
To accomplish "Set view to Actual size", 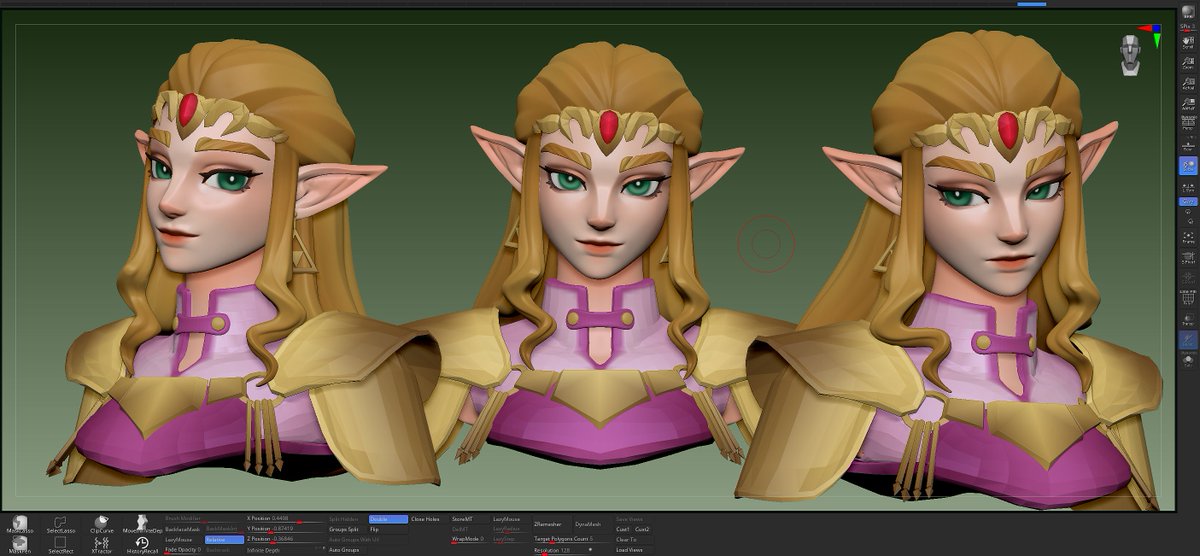I will coord(1188,83).
